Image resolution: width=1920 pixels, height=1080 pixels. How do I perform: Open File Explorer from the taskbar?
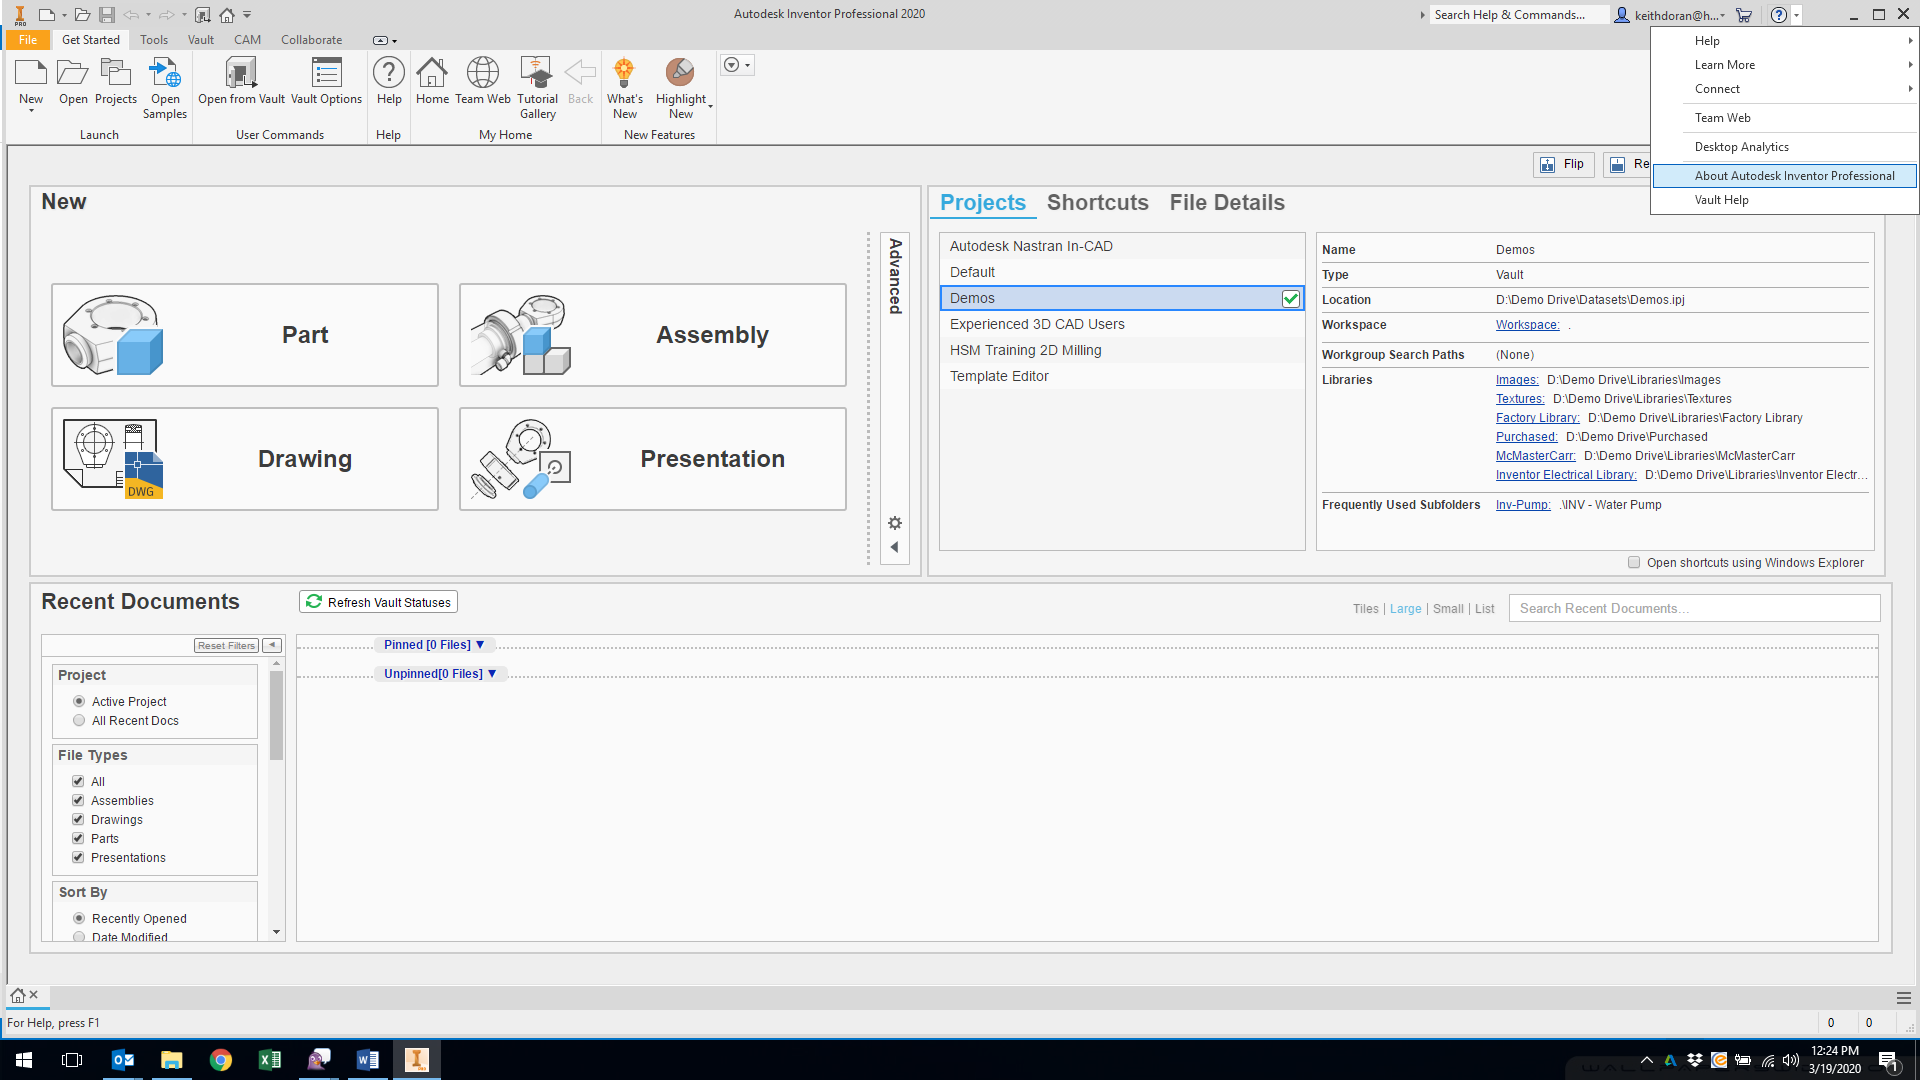pos(172,1060)
